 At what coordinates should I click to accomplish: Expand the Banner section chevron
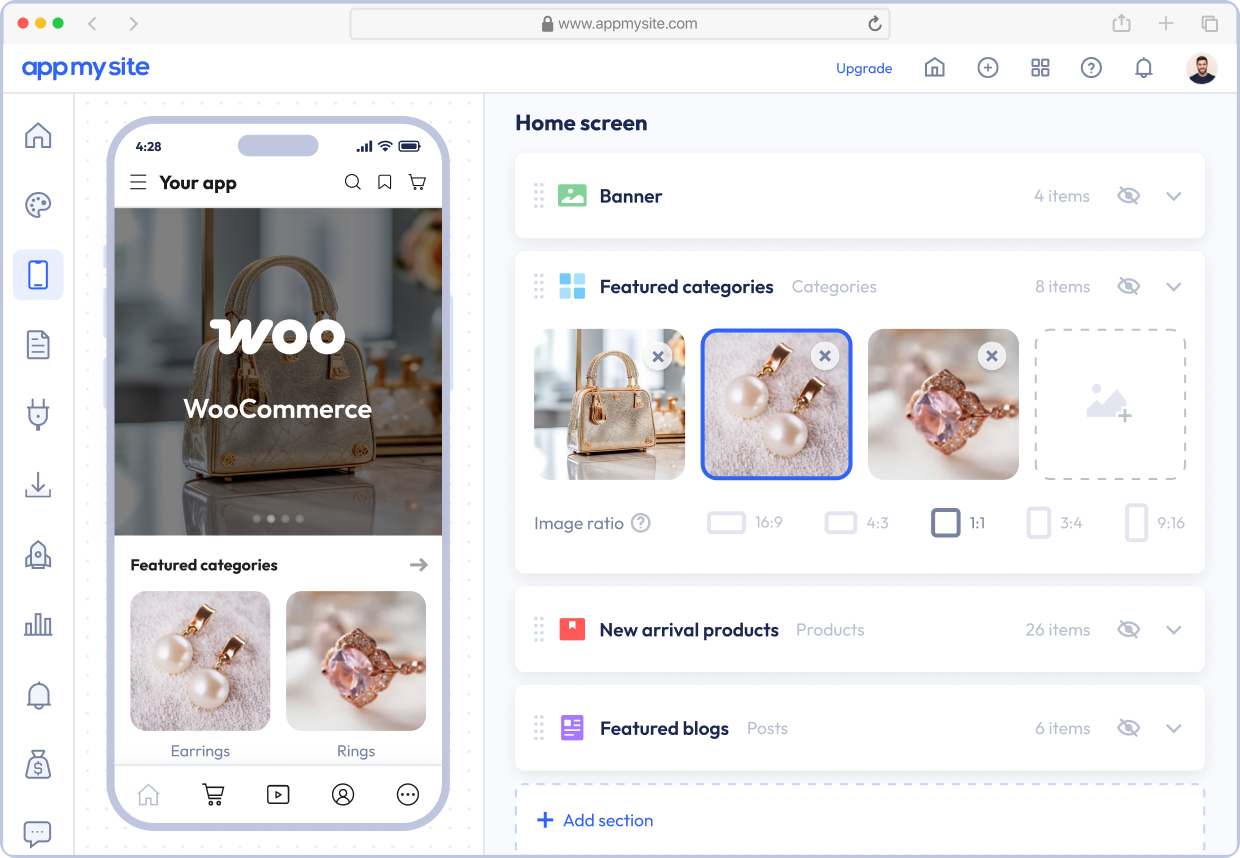(x=1174, y=196)
